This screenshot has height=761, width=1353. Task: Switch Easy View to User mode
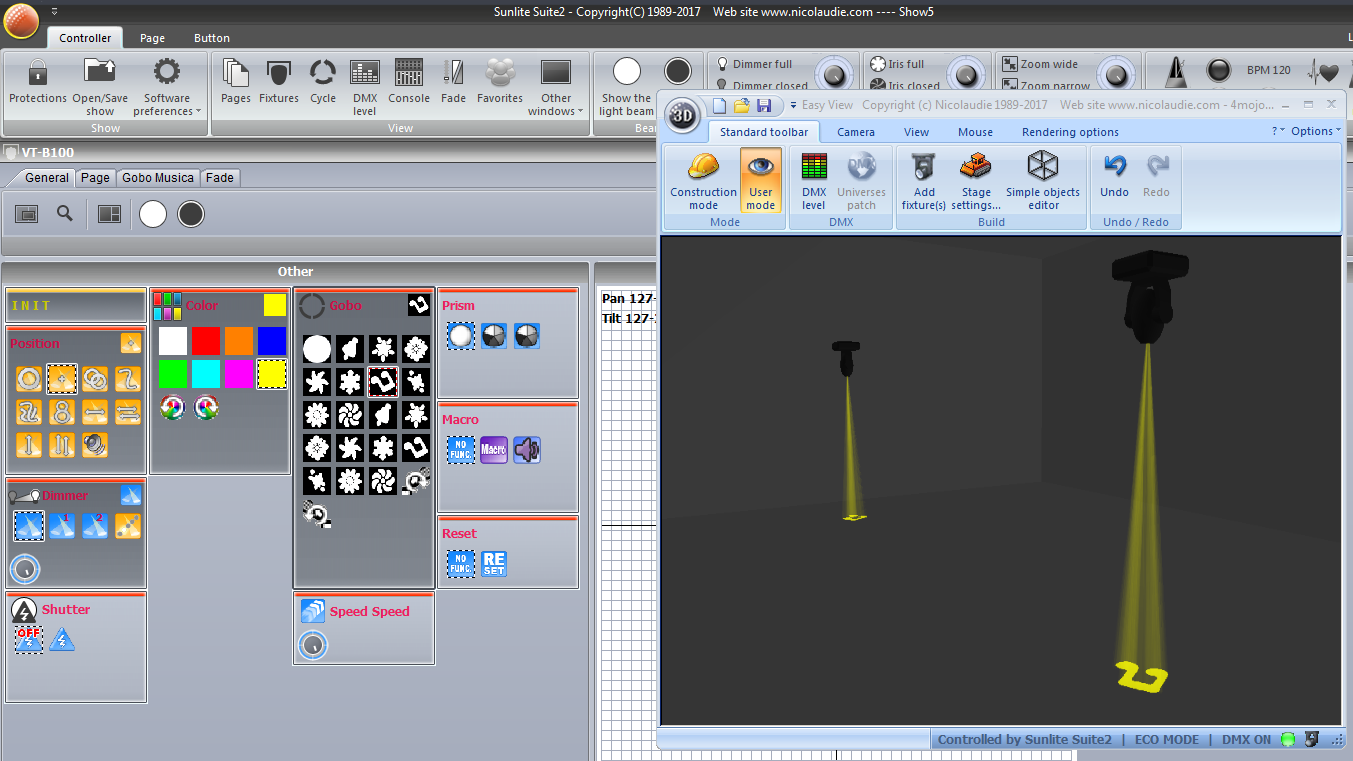tap(761, 181)
